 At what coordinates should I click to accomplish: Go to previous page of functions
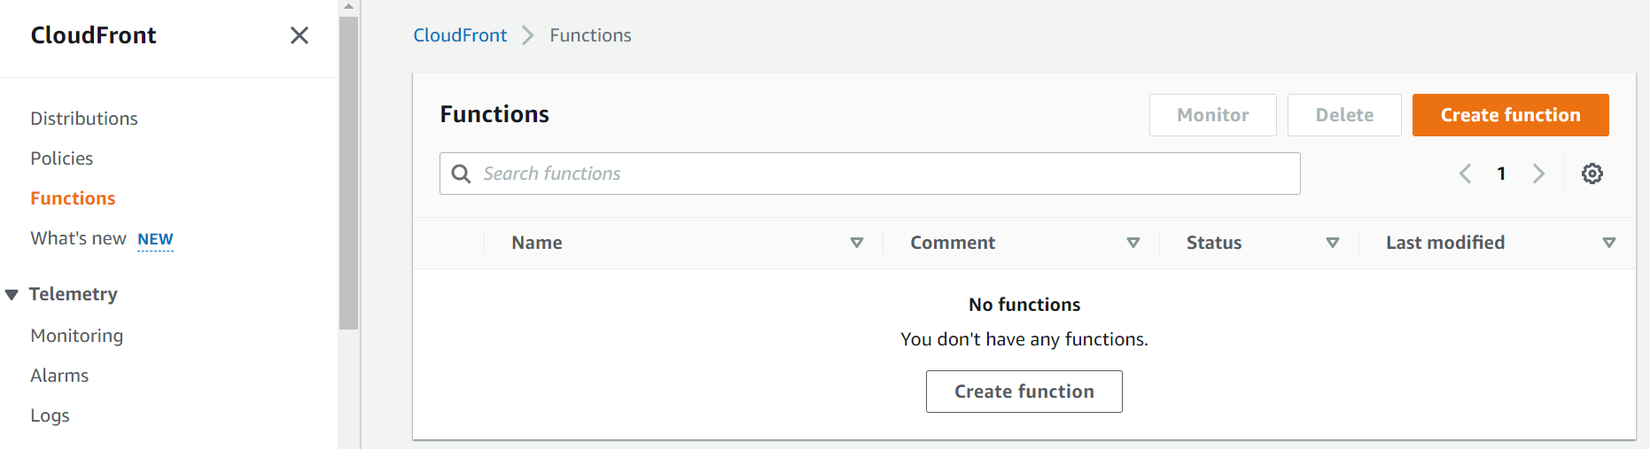coord(1465,174)
